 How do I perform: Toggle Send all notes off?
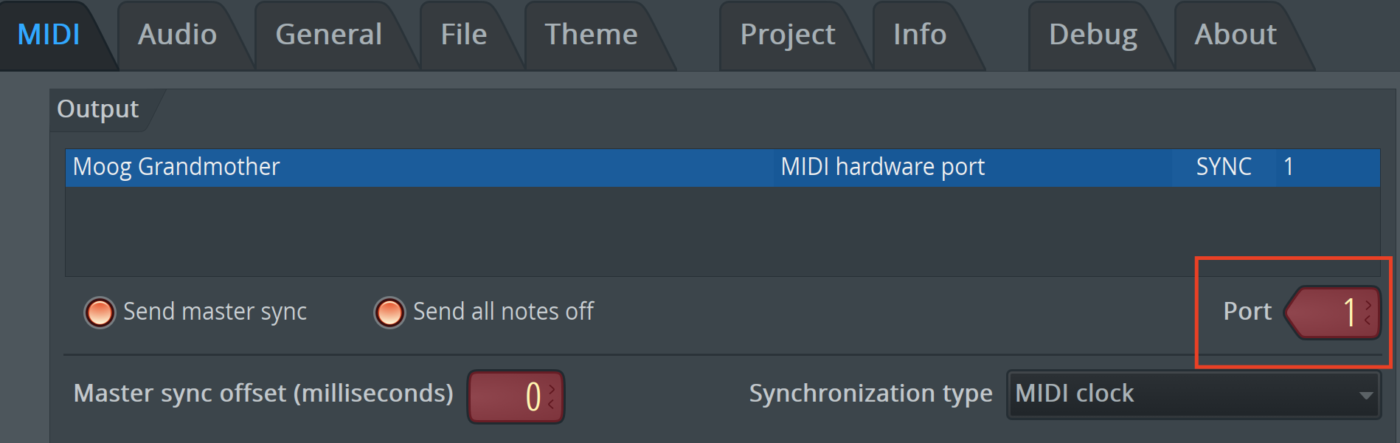(x=389, y=312)
